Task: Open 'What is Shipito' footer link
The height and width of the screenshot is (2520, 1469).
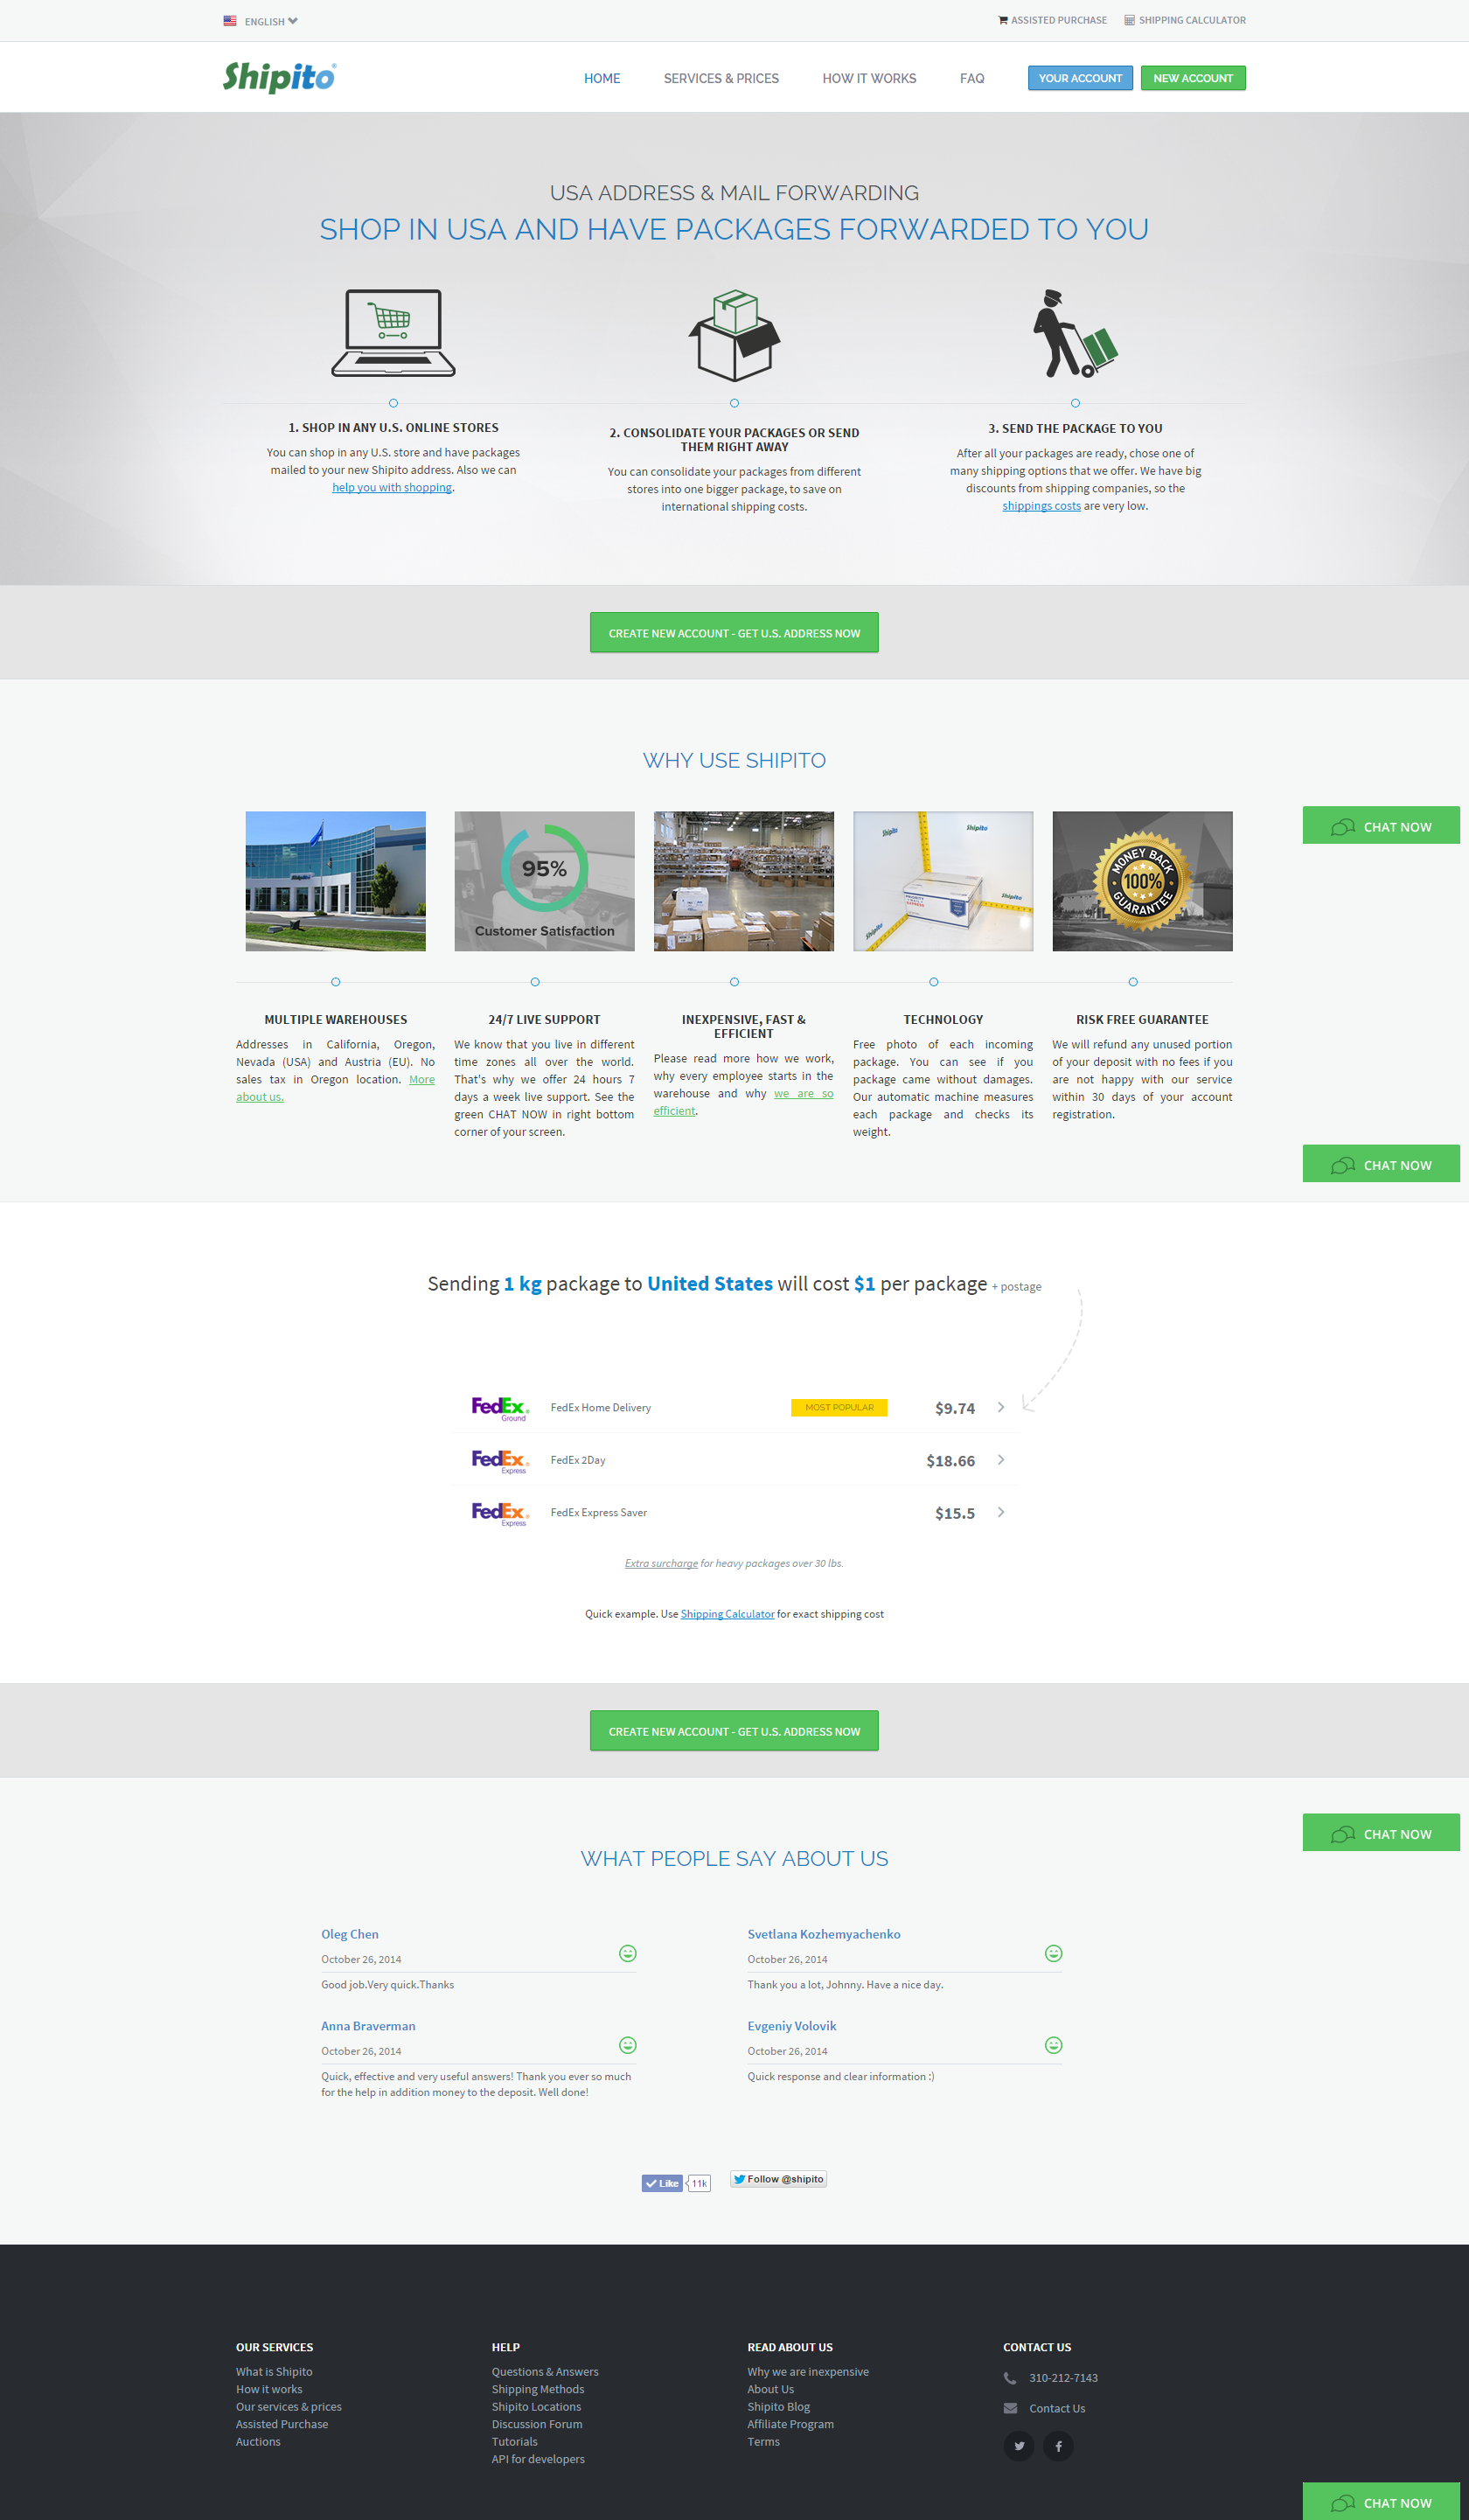Action: pos(274,2372)
